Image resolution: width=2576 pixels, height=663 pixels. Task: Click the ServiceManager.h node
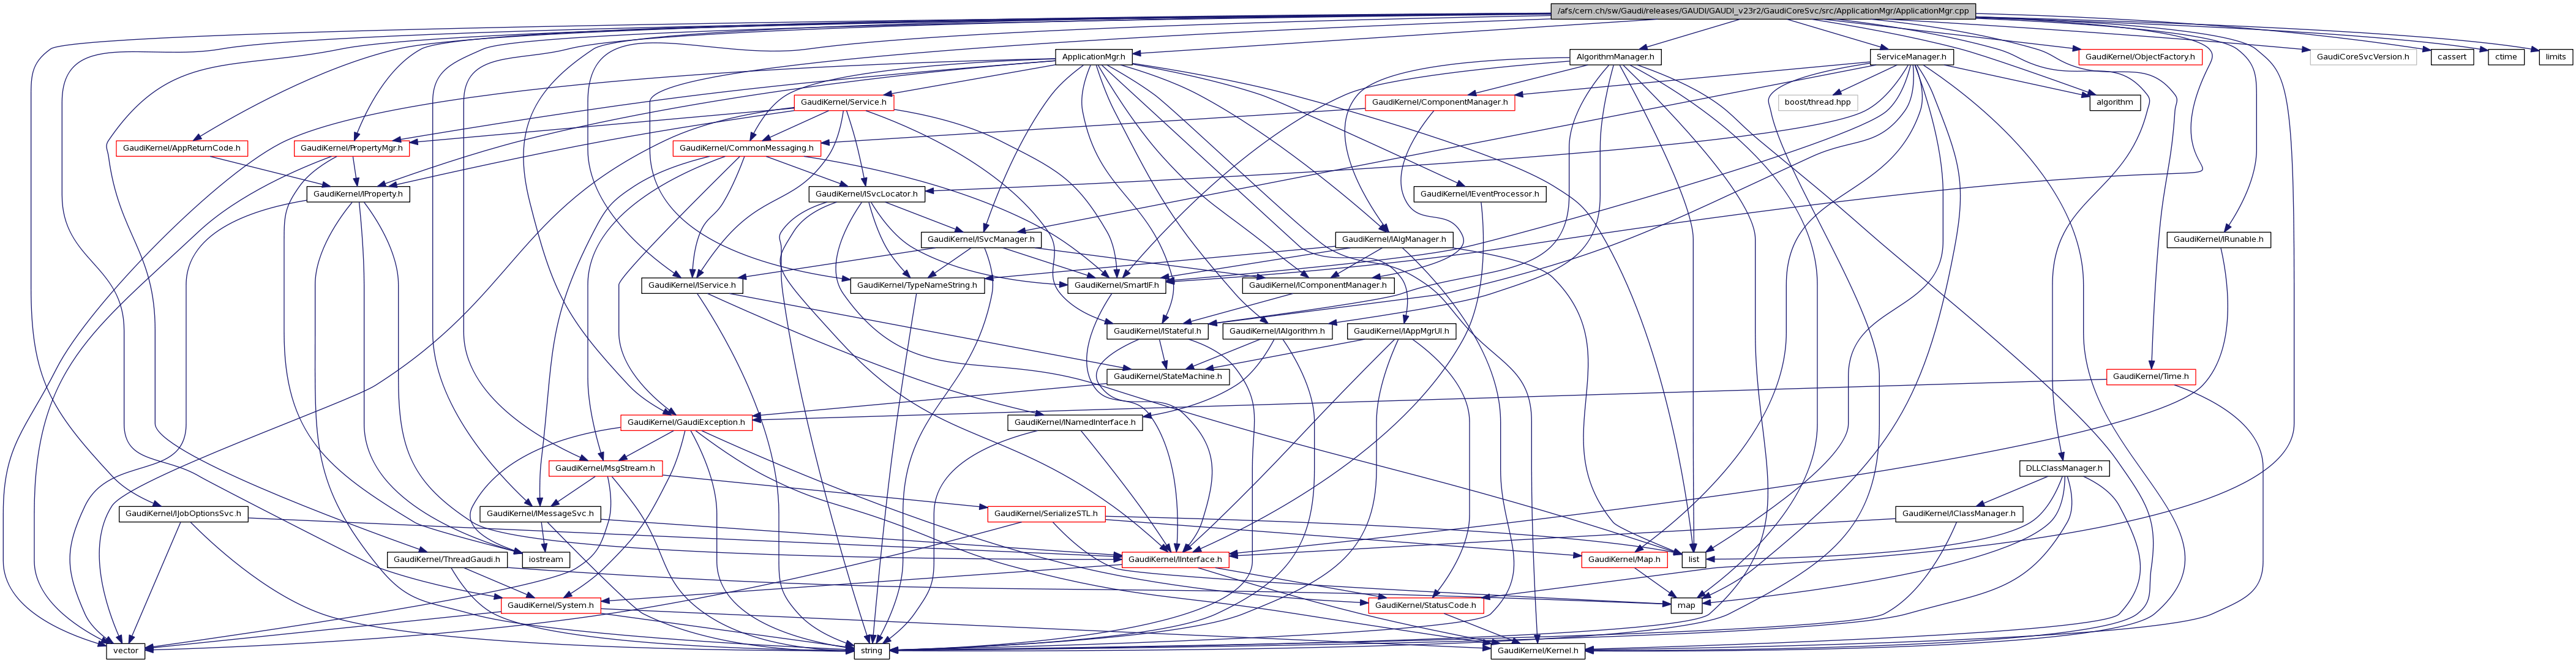pos(1910,57)
